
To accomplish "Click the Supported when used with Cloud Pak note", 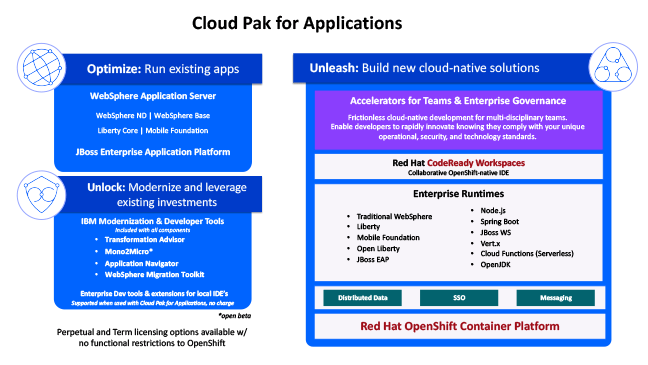I will click(x=152, y=303).
